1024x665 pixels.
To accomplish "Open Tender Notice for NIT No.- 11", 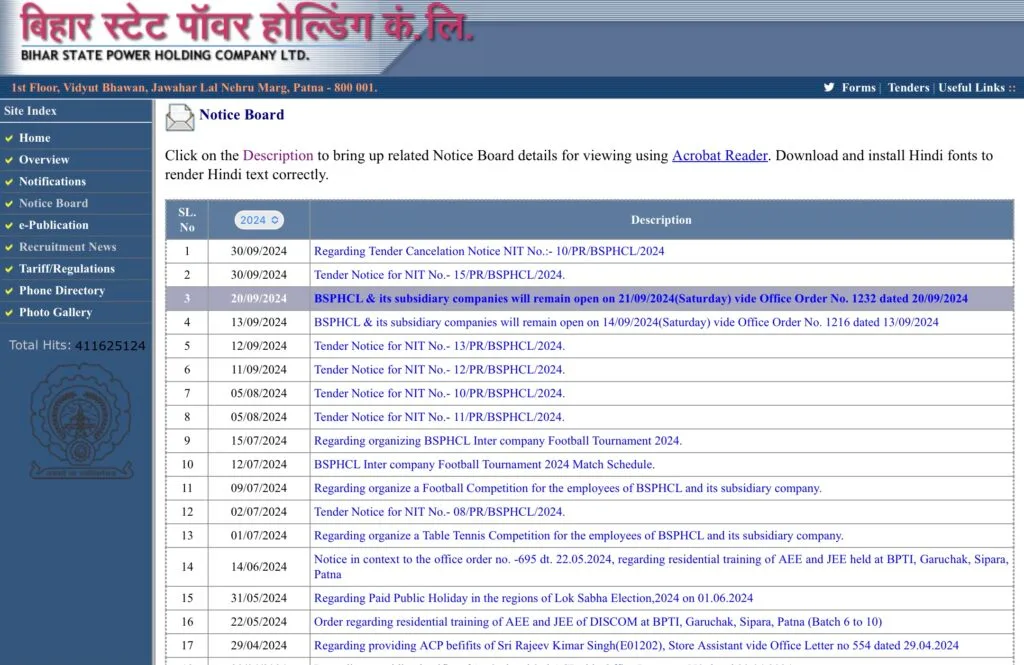I will (x=440, y=417).
